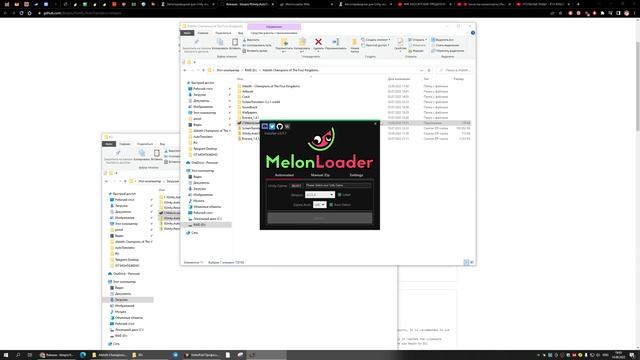Click the Переместить в ribbon icon
The width and height of the screenshot is (640, 360).
pos(284,45)
